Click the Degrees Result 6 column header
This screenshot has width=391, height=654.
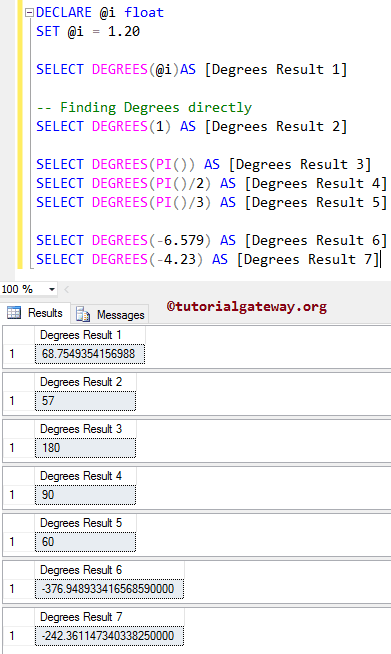109,570
